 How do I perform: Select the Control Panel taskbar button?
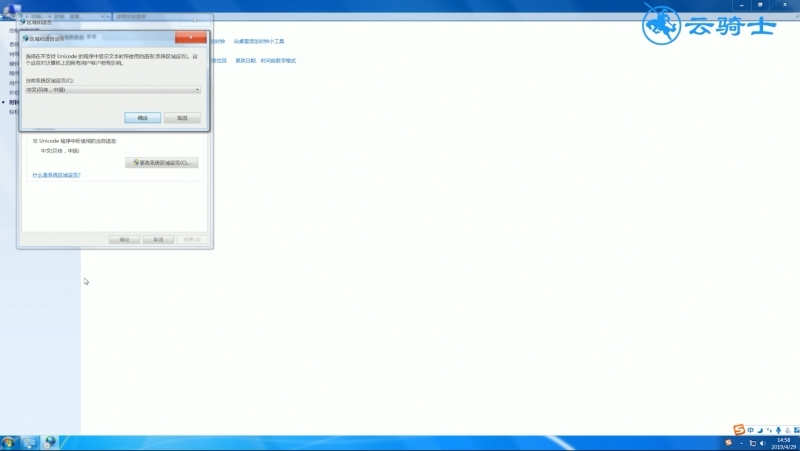pyautogui.click(x=29, y=443)
